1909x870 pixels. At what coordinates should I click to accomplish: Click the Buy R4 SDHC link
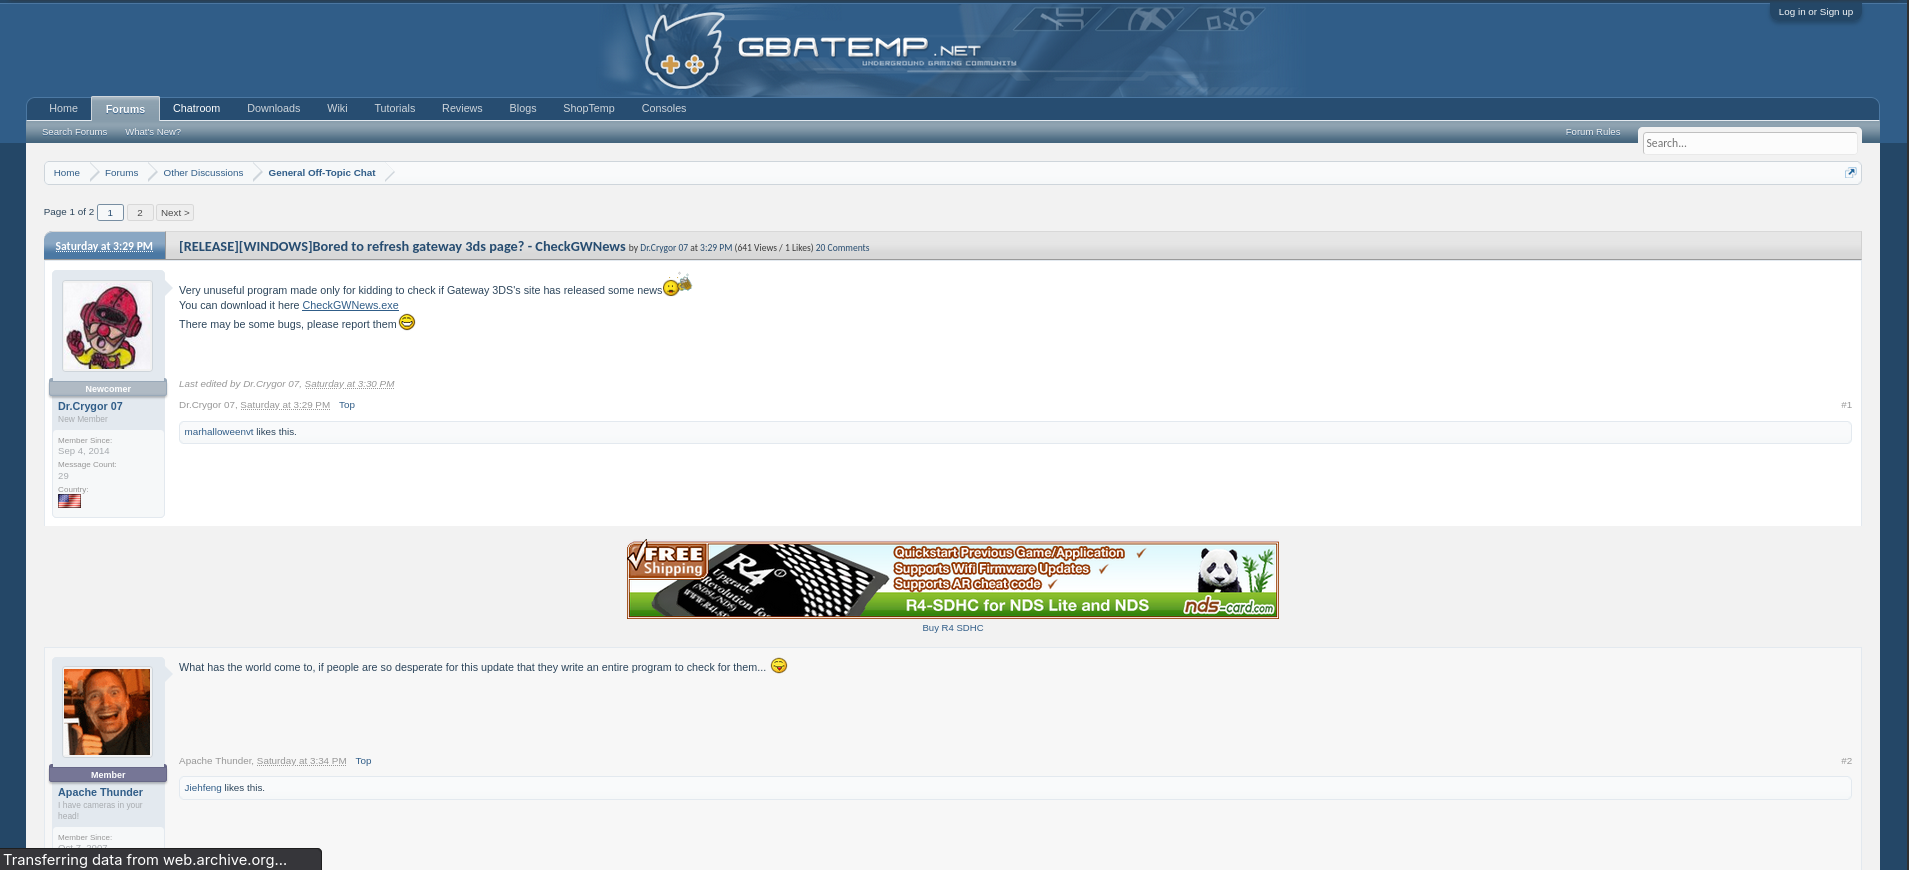tap(953, 628)
